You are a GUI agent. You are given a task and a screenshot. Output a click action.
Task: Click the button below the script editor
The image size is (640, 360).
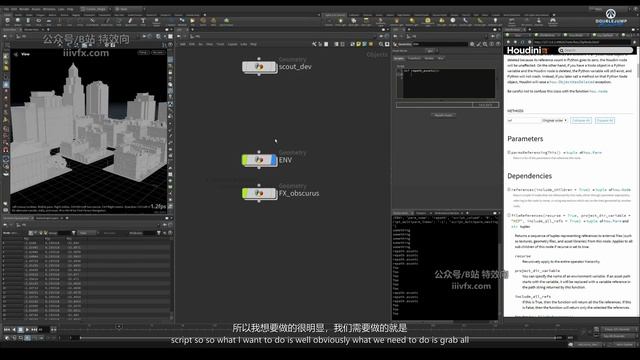tap(443, 115)
